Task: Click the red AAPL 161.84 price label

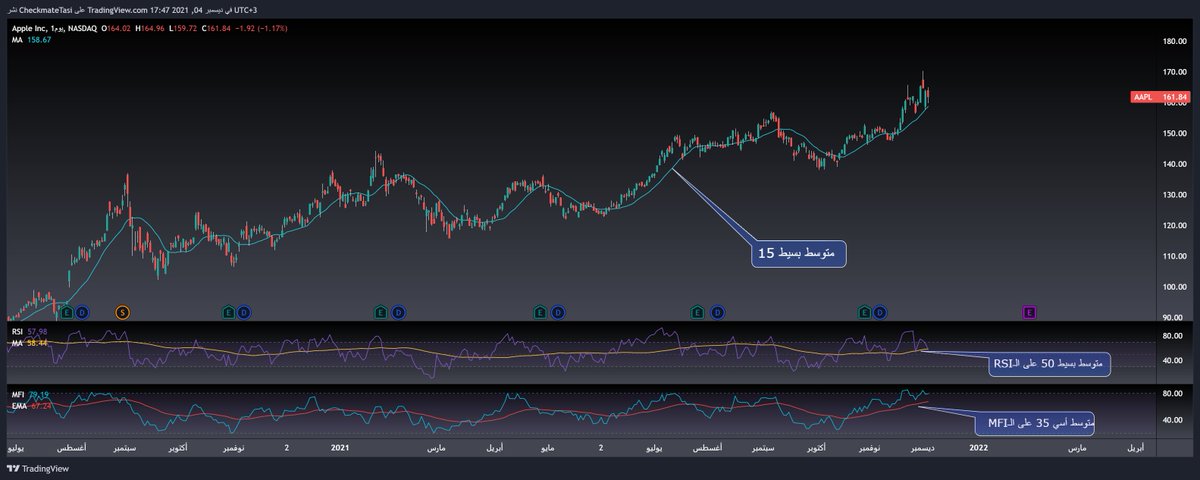Action: pyautogui.click(x=1162, y=97)
